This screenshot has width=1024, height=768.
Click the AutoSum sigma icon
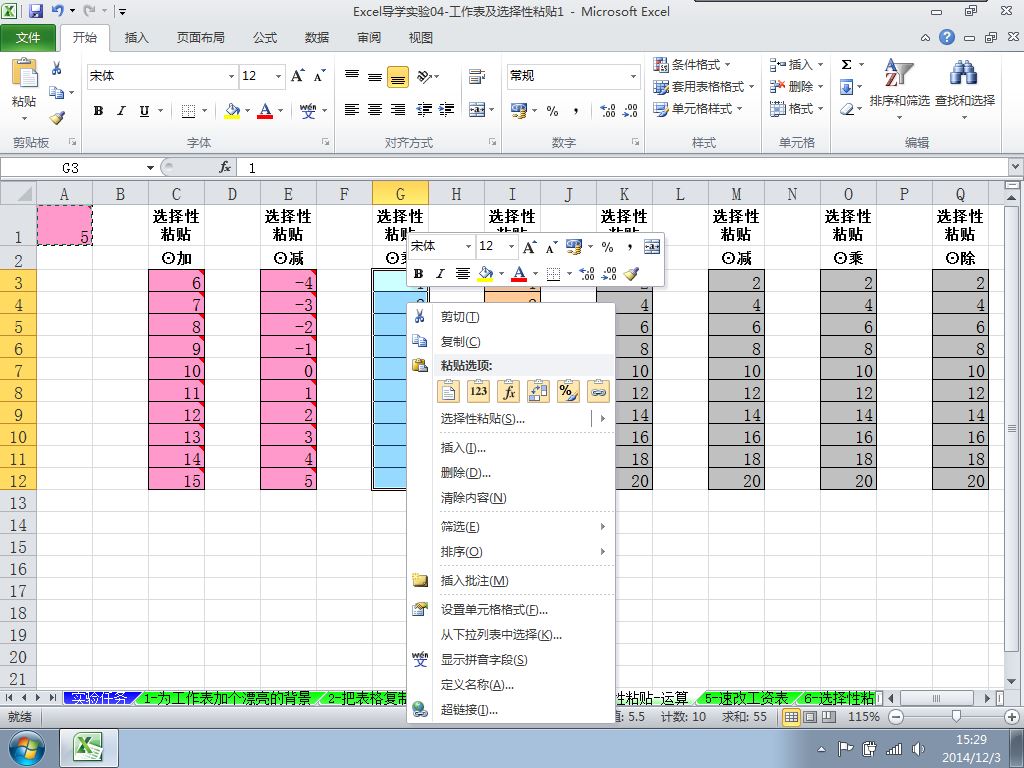(x=846, y=64)
